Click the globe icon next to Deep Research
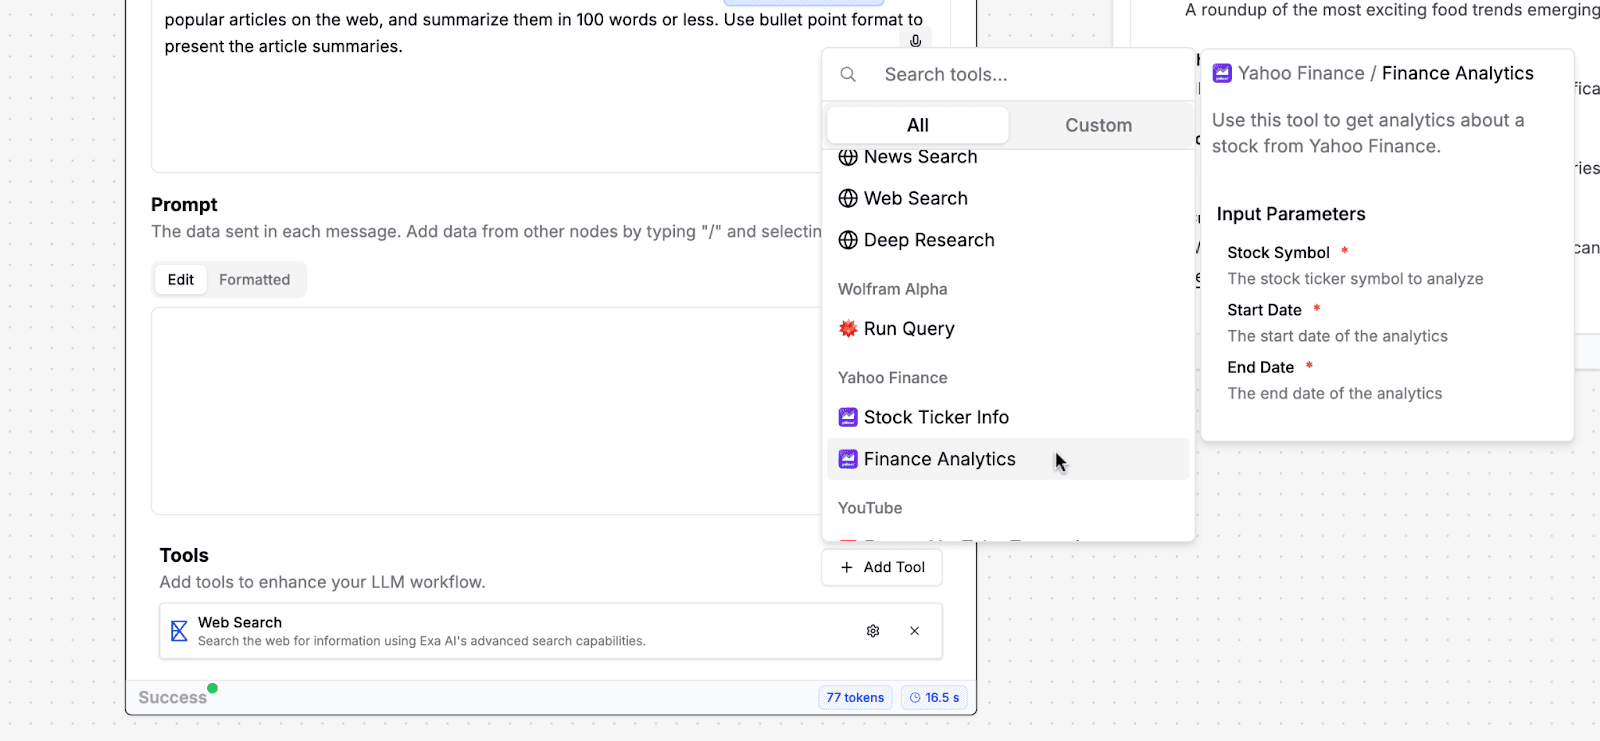This screenshot has height=741, width=1600. pyautogui.click(x=848, y=240)
